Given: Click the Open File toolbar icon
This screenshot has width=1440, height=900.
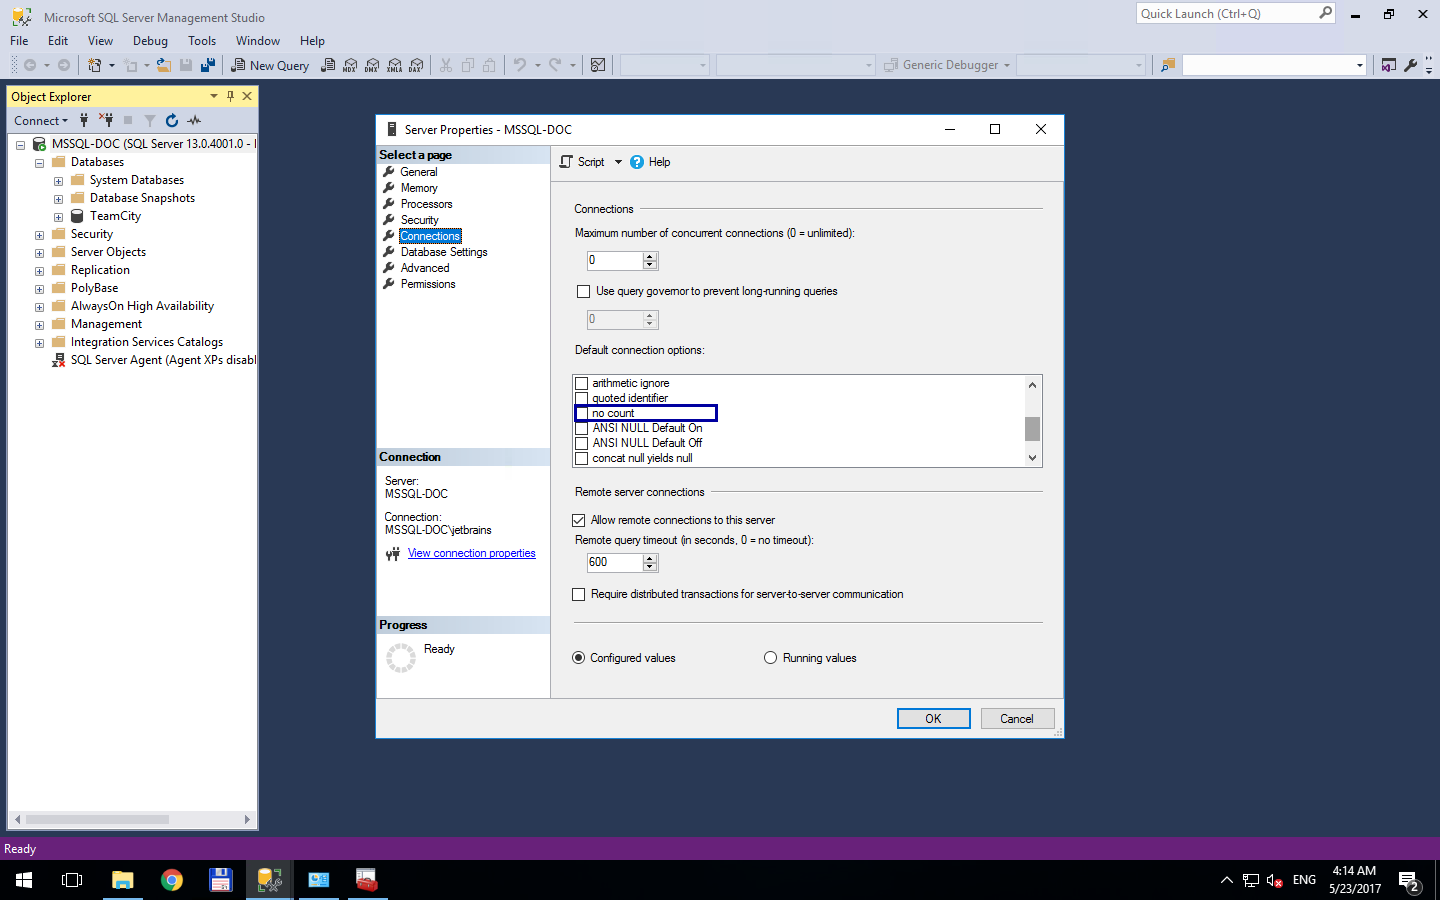Looking at the screenshot, I should coord(163,65).
